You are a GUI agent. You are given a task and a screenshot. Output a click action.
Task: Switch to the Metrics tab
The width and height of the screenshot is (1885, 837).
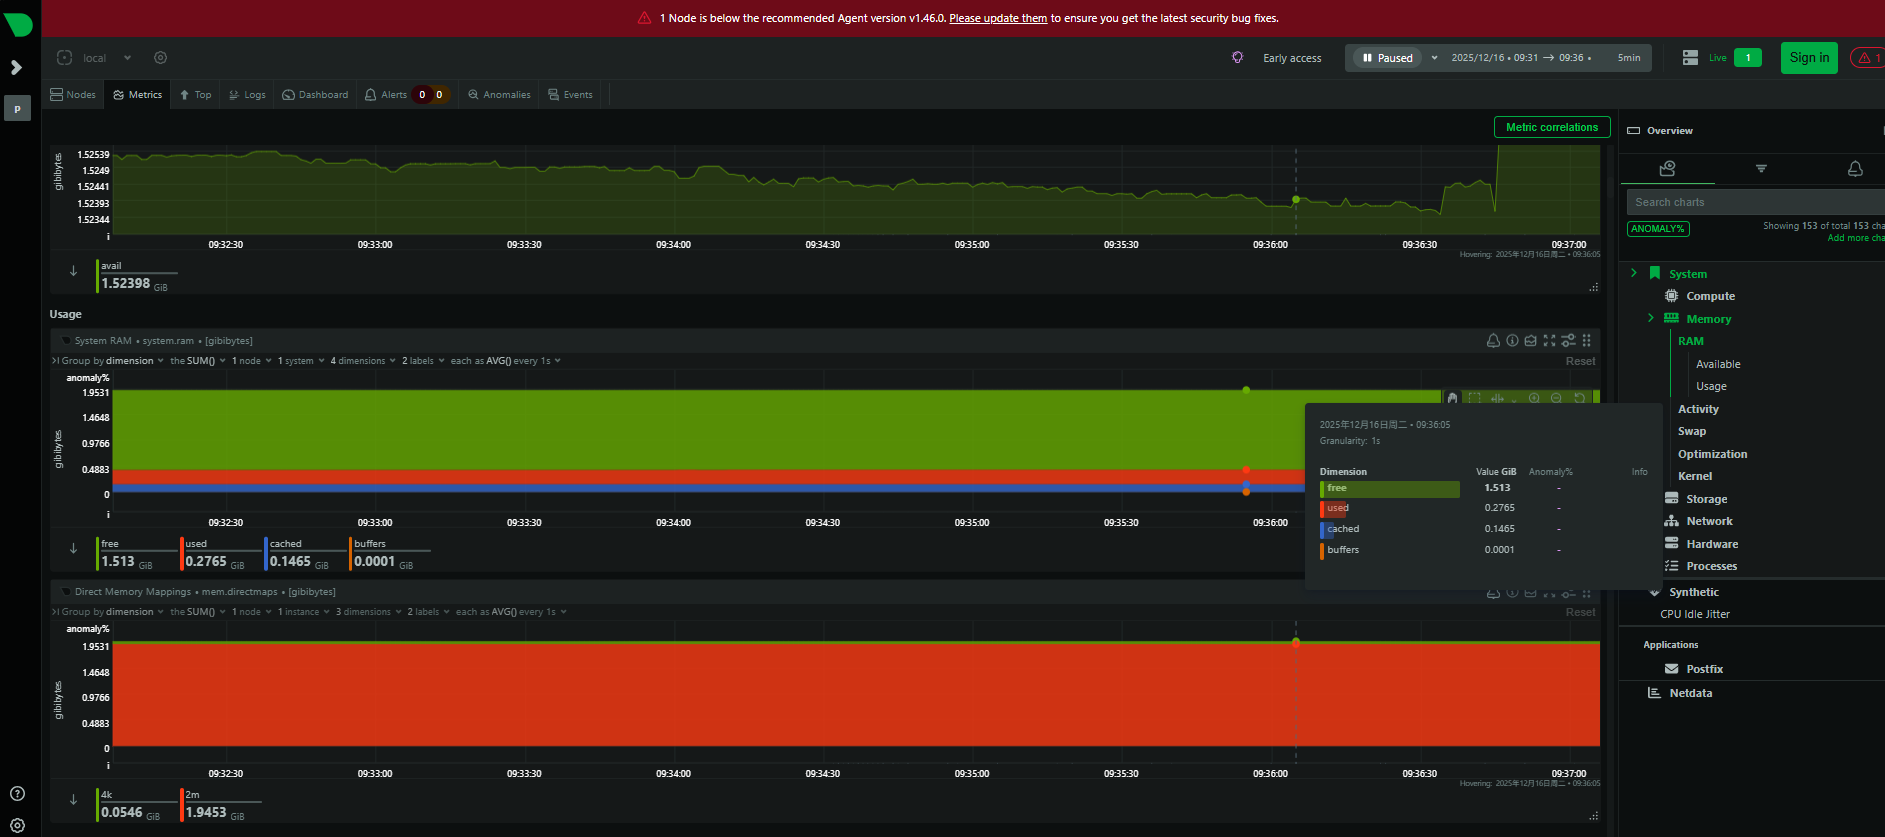pyautogui.click(x=138, y=95)
